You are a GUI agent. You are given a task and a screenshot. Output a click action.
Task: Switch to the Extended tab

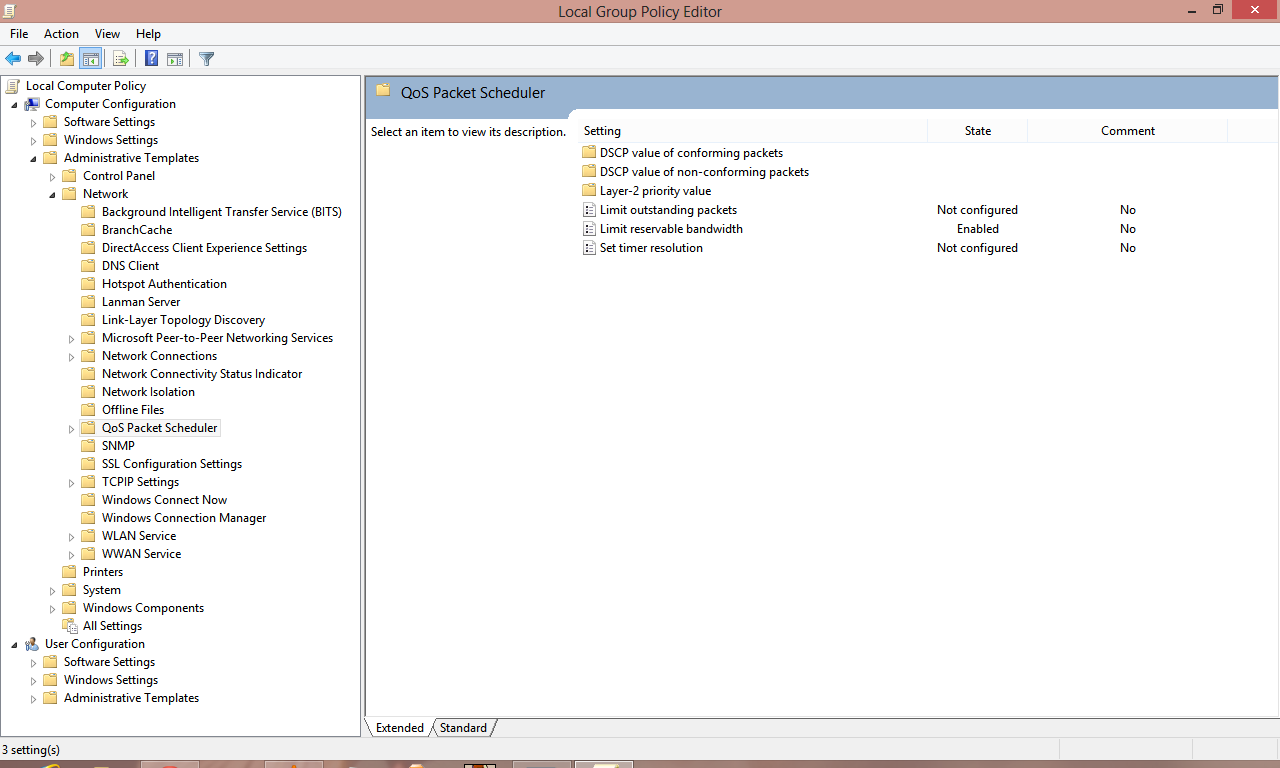click(400, 728)
